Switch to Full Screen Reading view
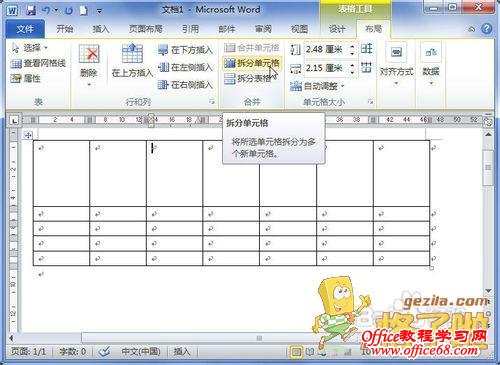Screen dimensions: 500x365 pyautogui.click(x=310, y=352)
